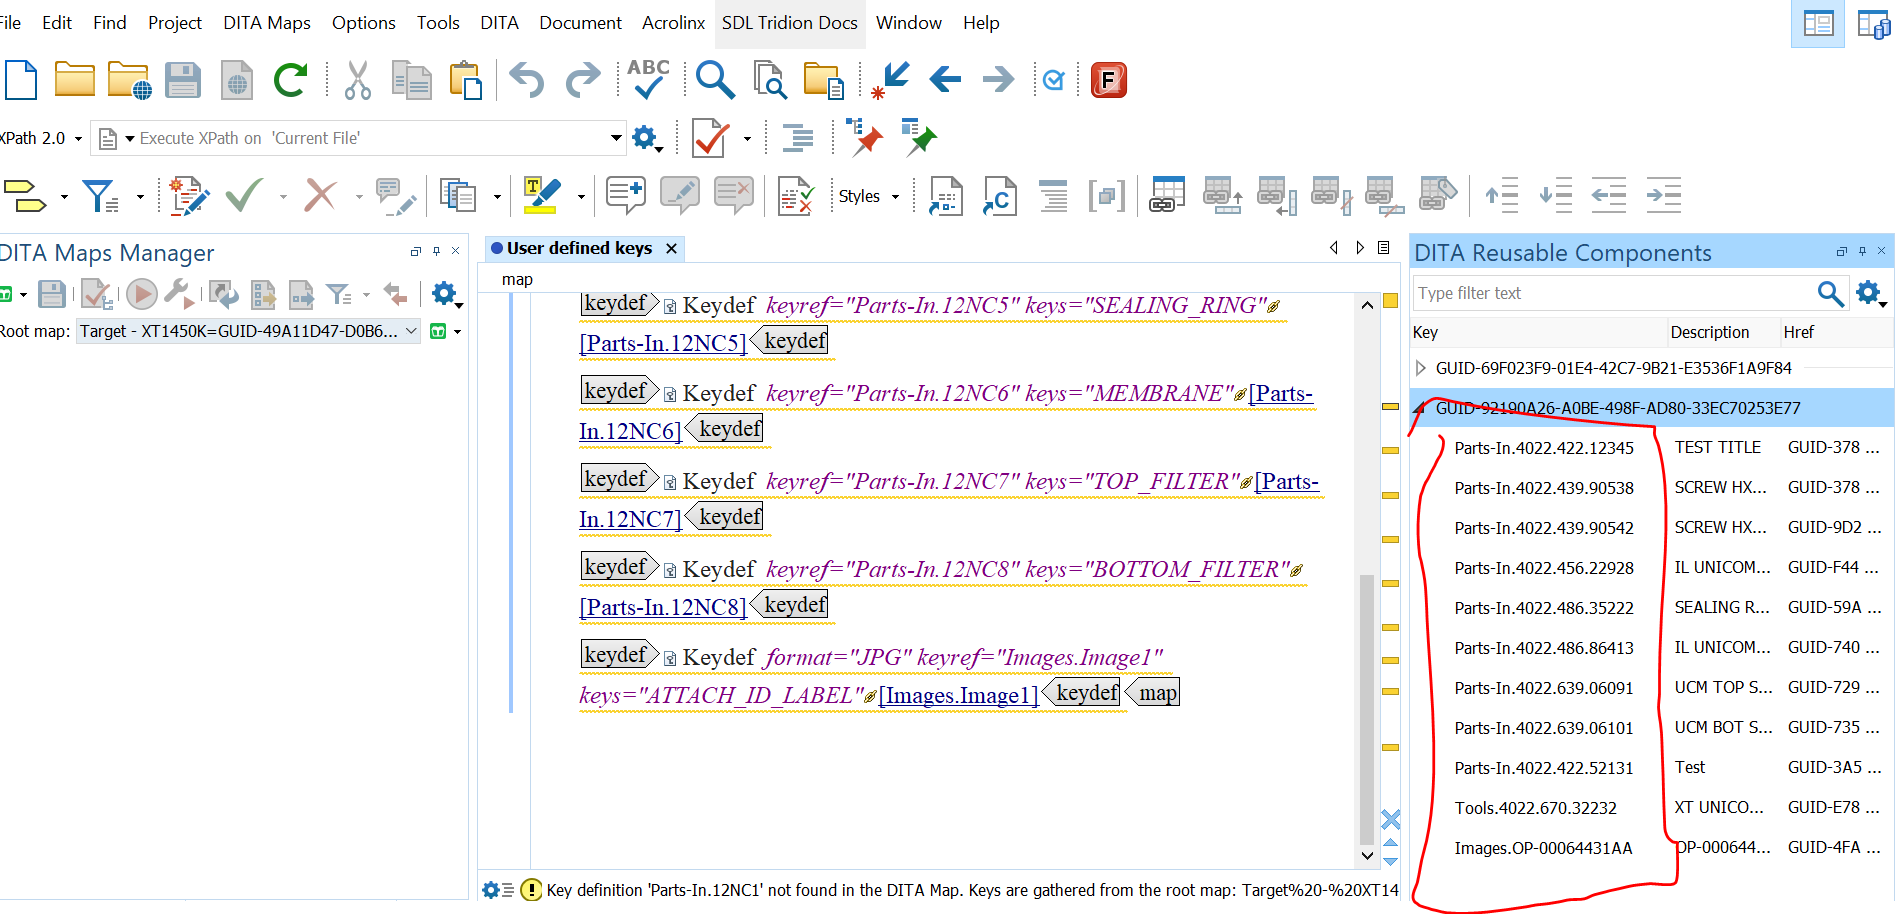Open DITA Maps Manager settings gear
This screenshot has height=914, width=1903.
[445, 294]
